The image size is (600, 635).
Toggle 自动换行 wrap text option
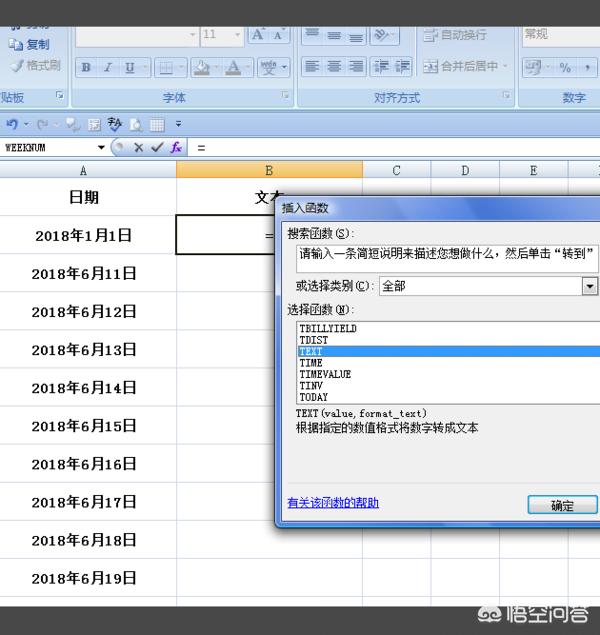(x=455, y=35)
